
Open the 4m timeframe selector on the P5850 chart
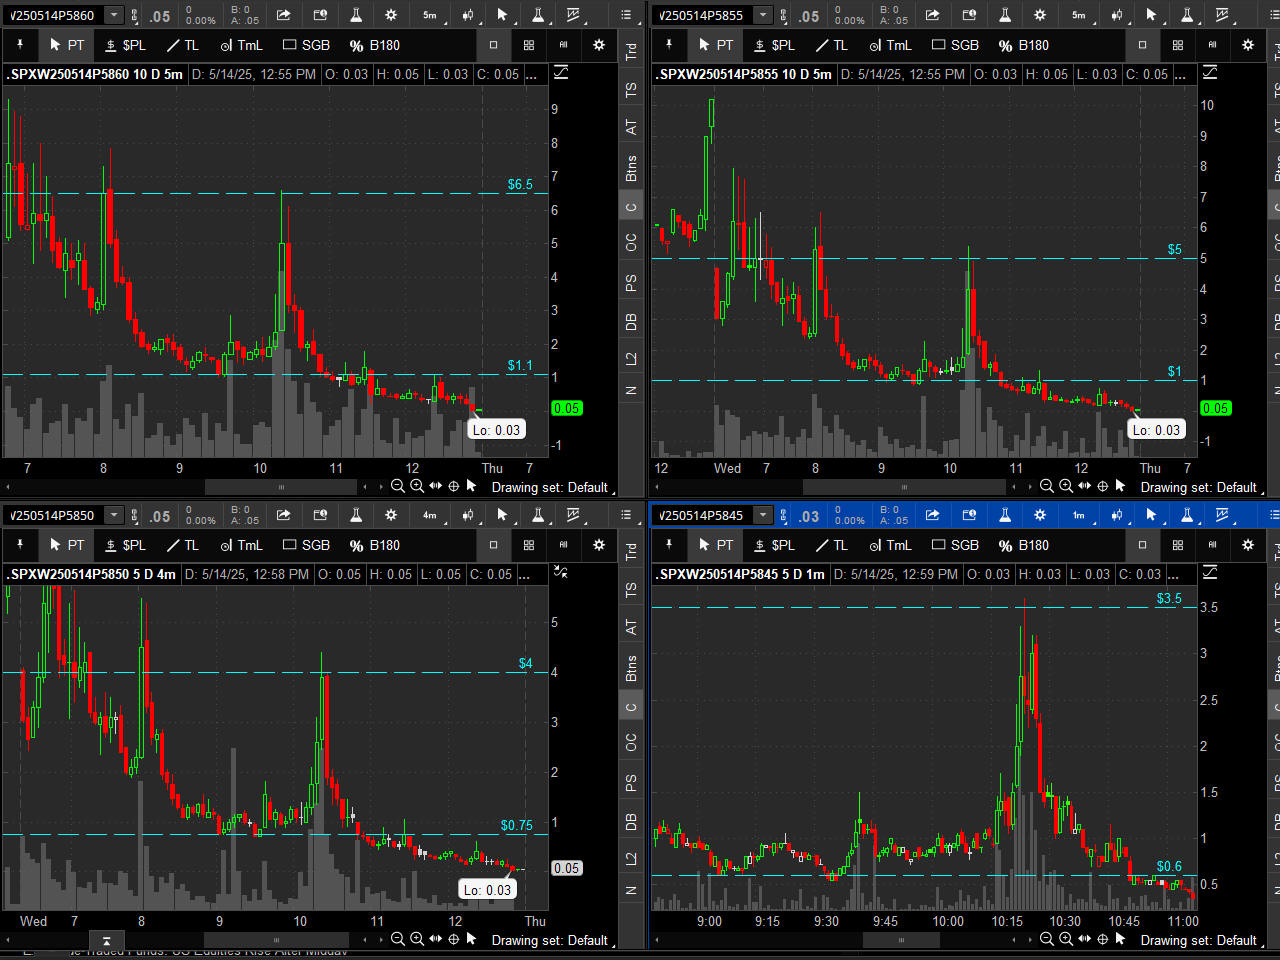430,515
